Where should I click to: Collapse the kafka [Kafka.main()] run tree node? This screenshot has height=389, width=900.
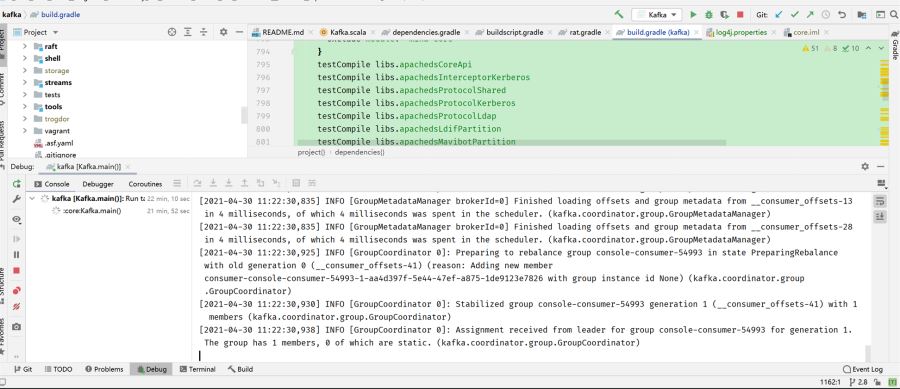(33, 199)
